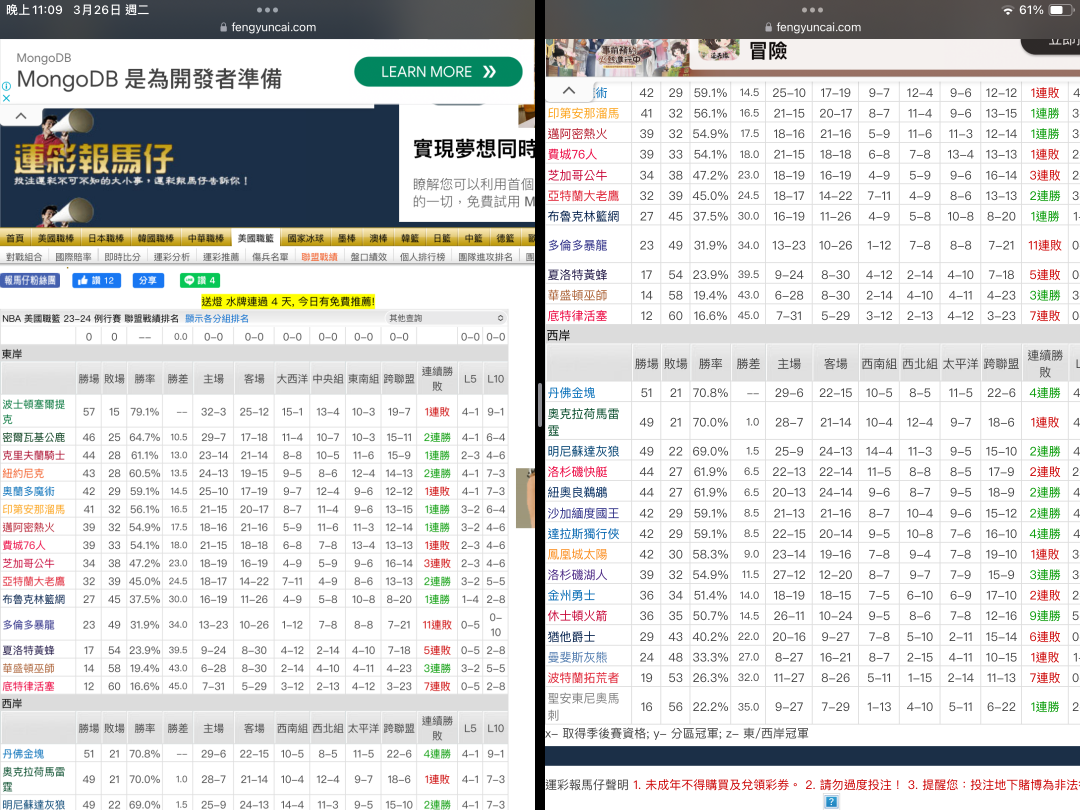Screen dimensions: 1080x810
Task: Click the Facebook 讚 12 like button
Action: (x=96, y=280)
